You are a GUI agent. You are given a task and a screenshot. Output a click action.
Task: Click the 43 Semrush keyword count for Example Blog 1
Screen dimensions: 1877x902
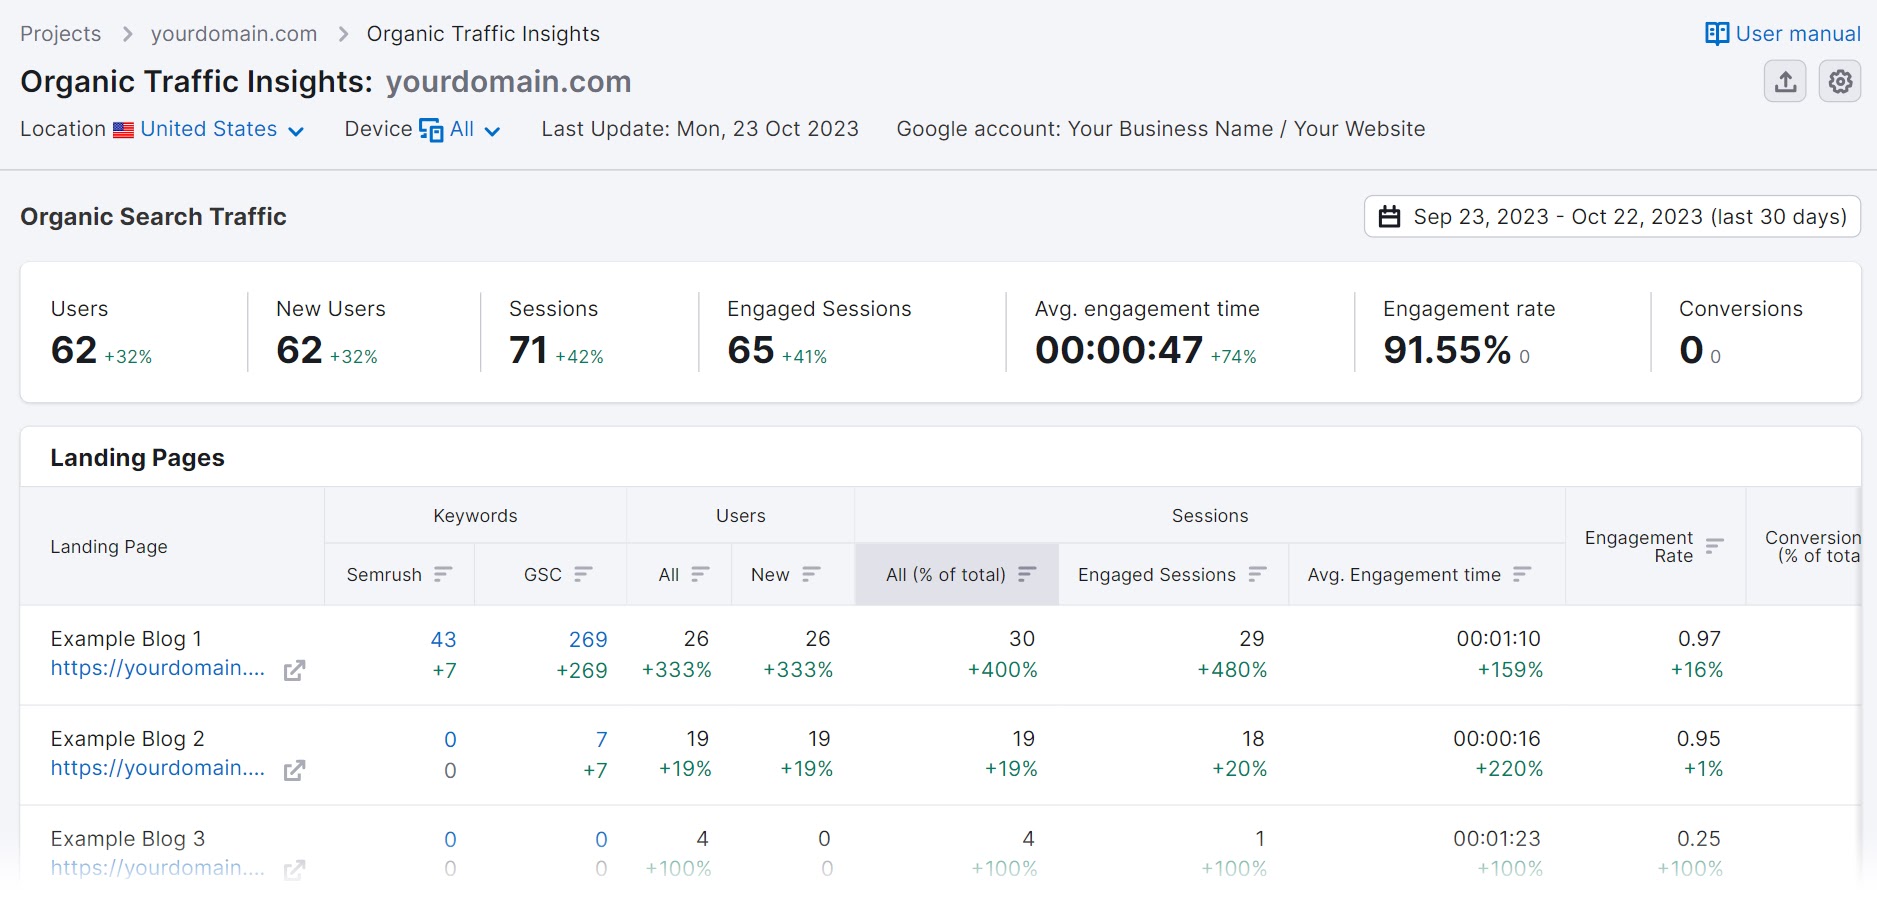(444, 639)
